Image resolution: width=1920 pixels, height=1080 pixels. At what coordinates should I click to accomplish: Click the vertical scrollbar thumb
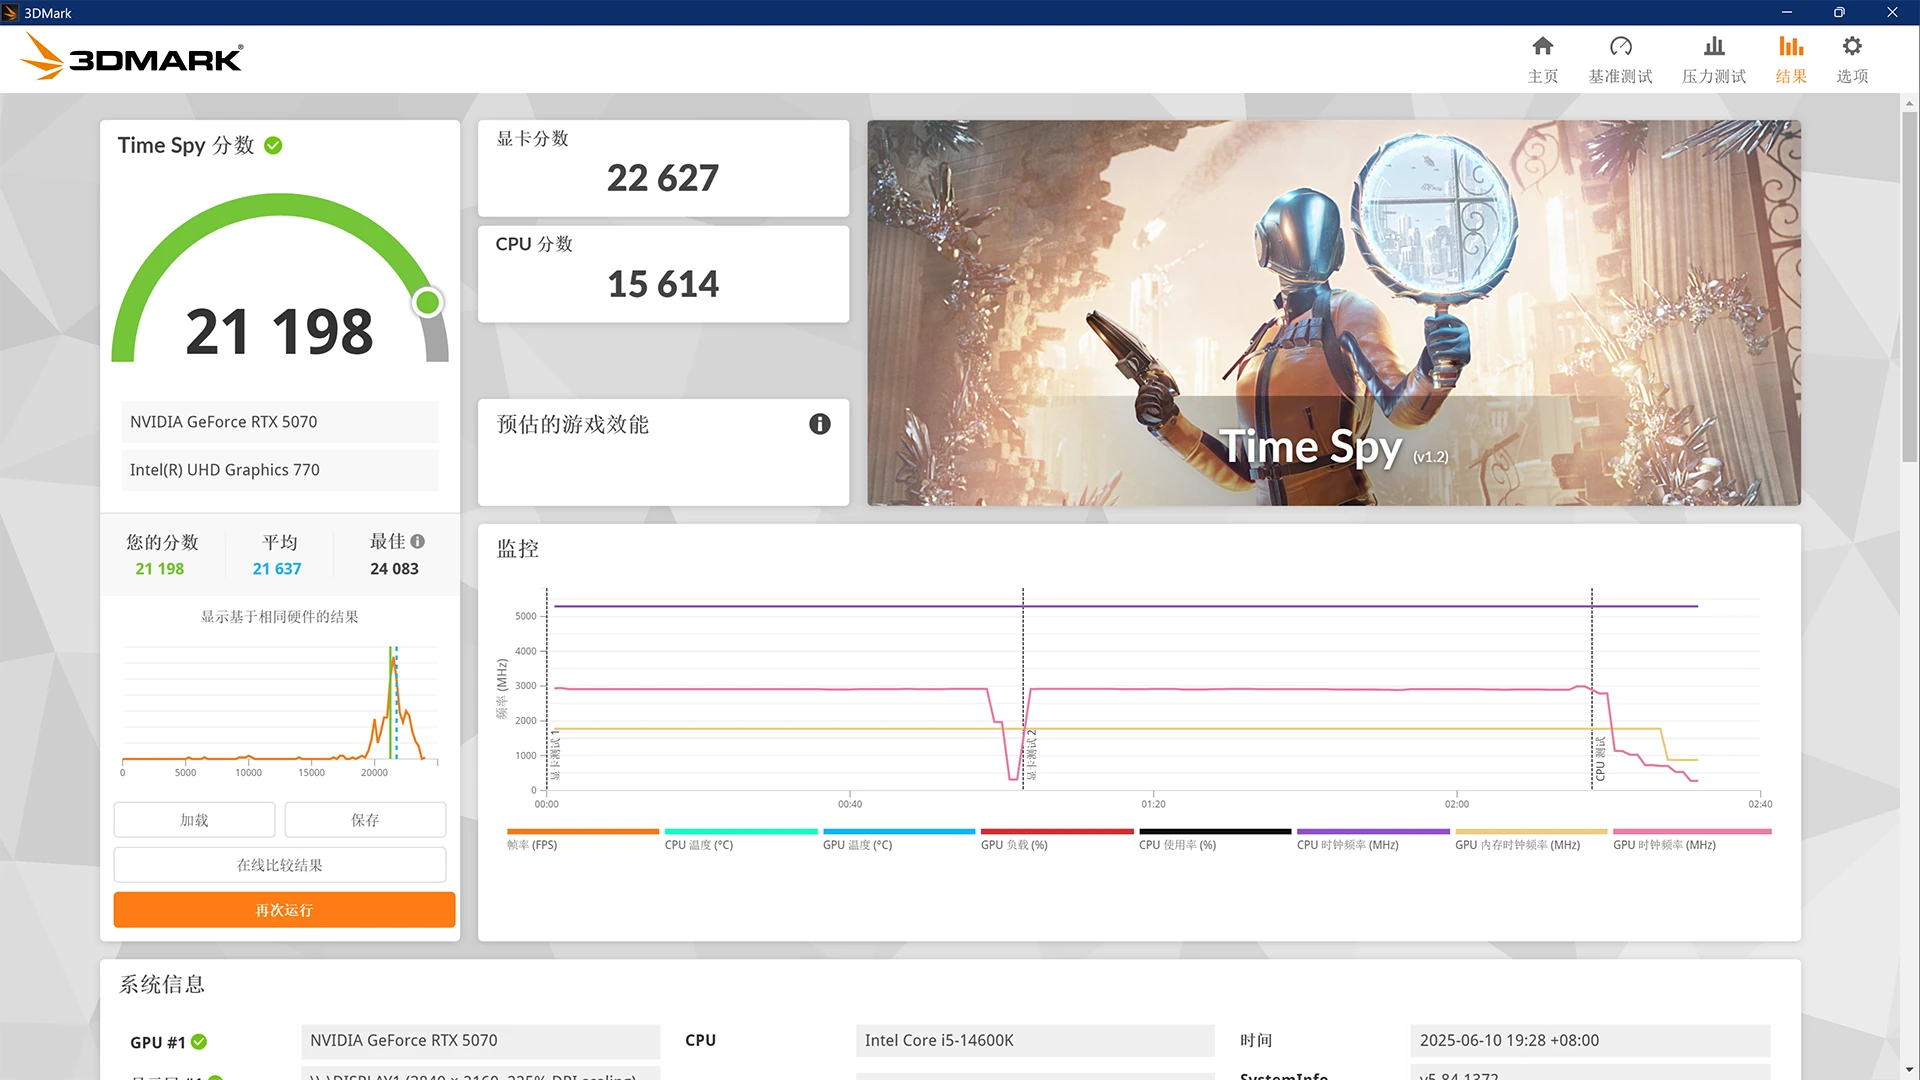pos(1909,286)
